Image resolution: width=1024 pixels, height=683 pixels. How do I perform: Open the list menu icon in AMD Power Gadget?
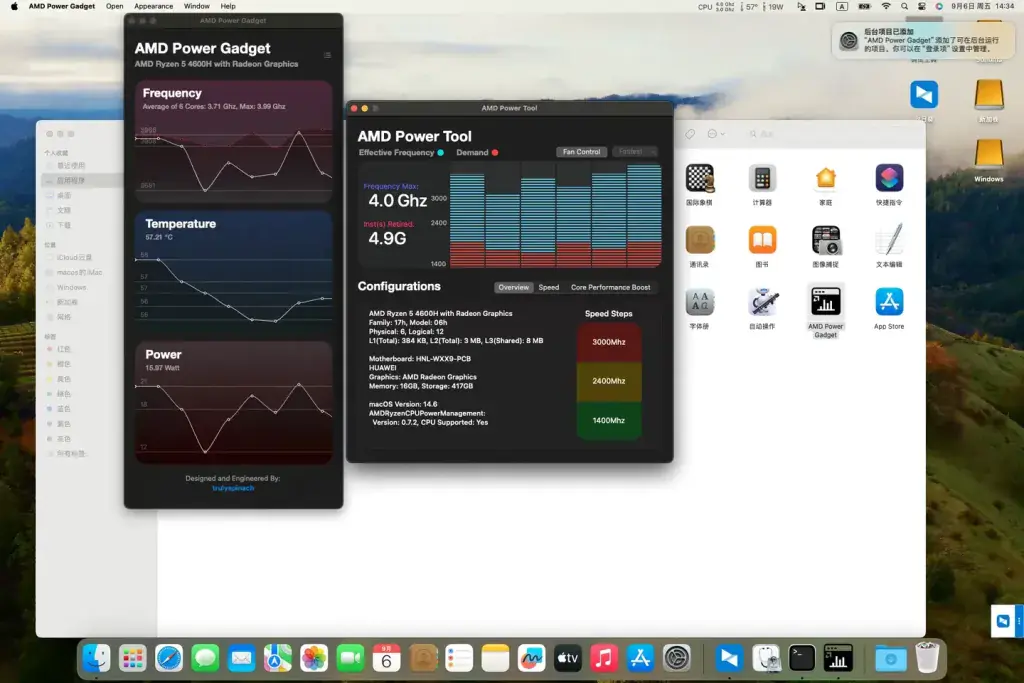(327, 55)
